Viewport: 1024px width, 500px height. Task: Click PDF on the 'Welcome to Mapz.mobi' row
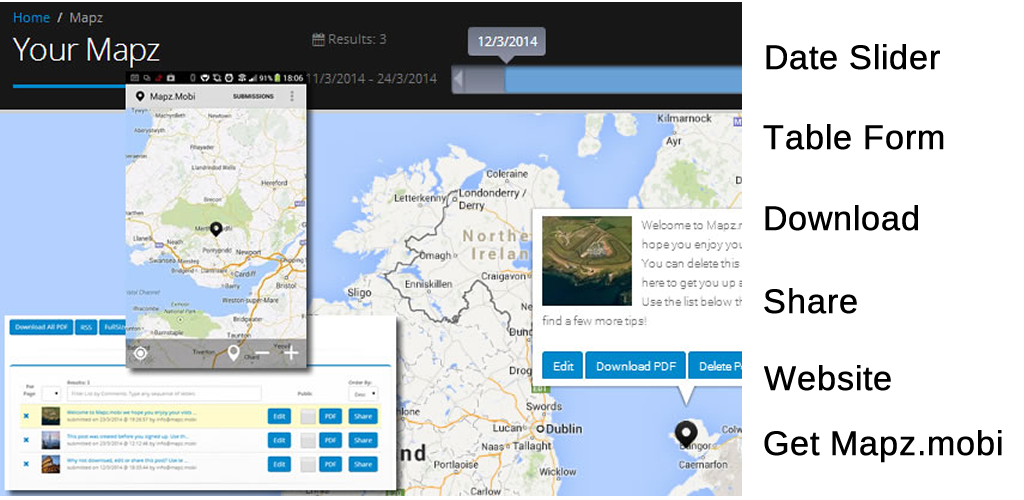pyautogui.click(x=330, y=416)
